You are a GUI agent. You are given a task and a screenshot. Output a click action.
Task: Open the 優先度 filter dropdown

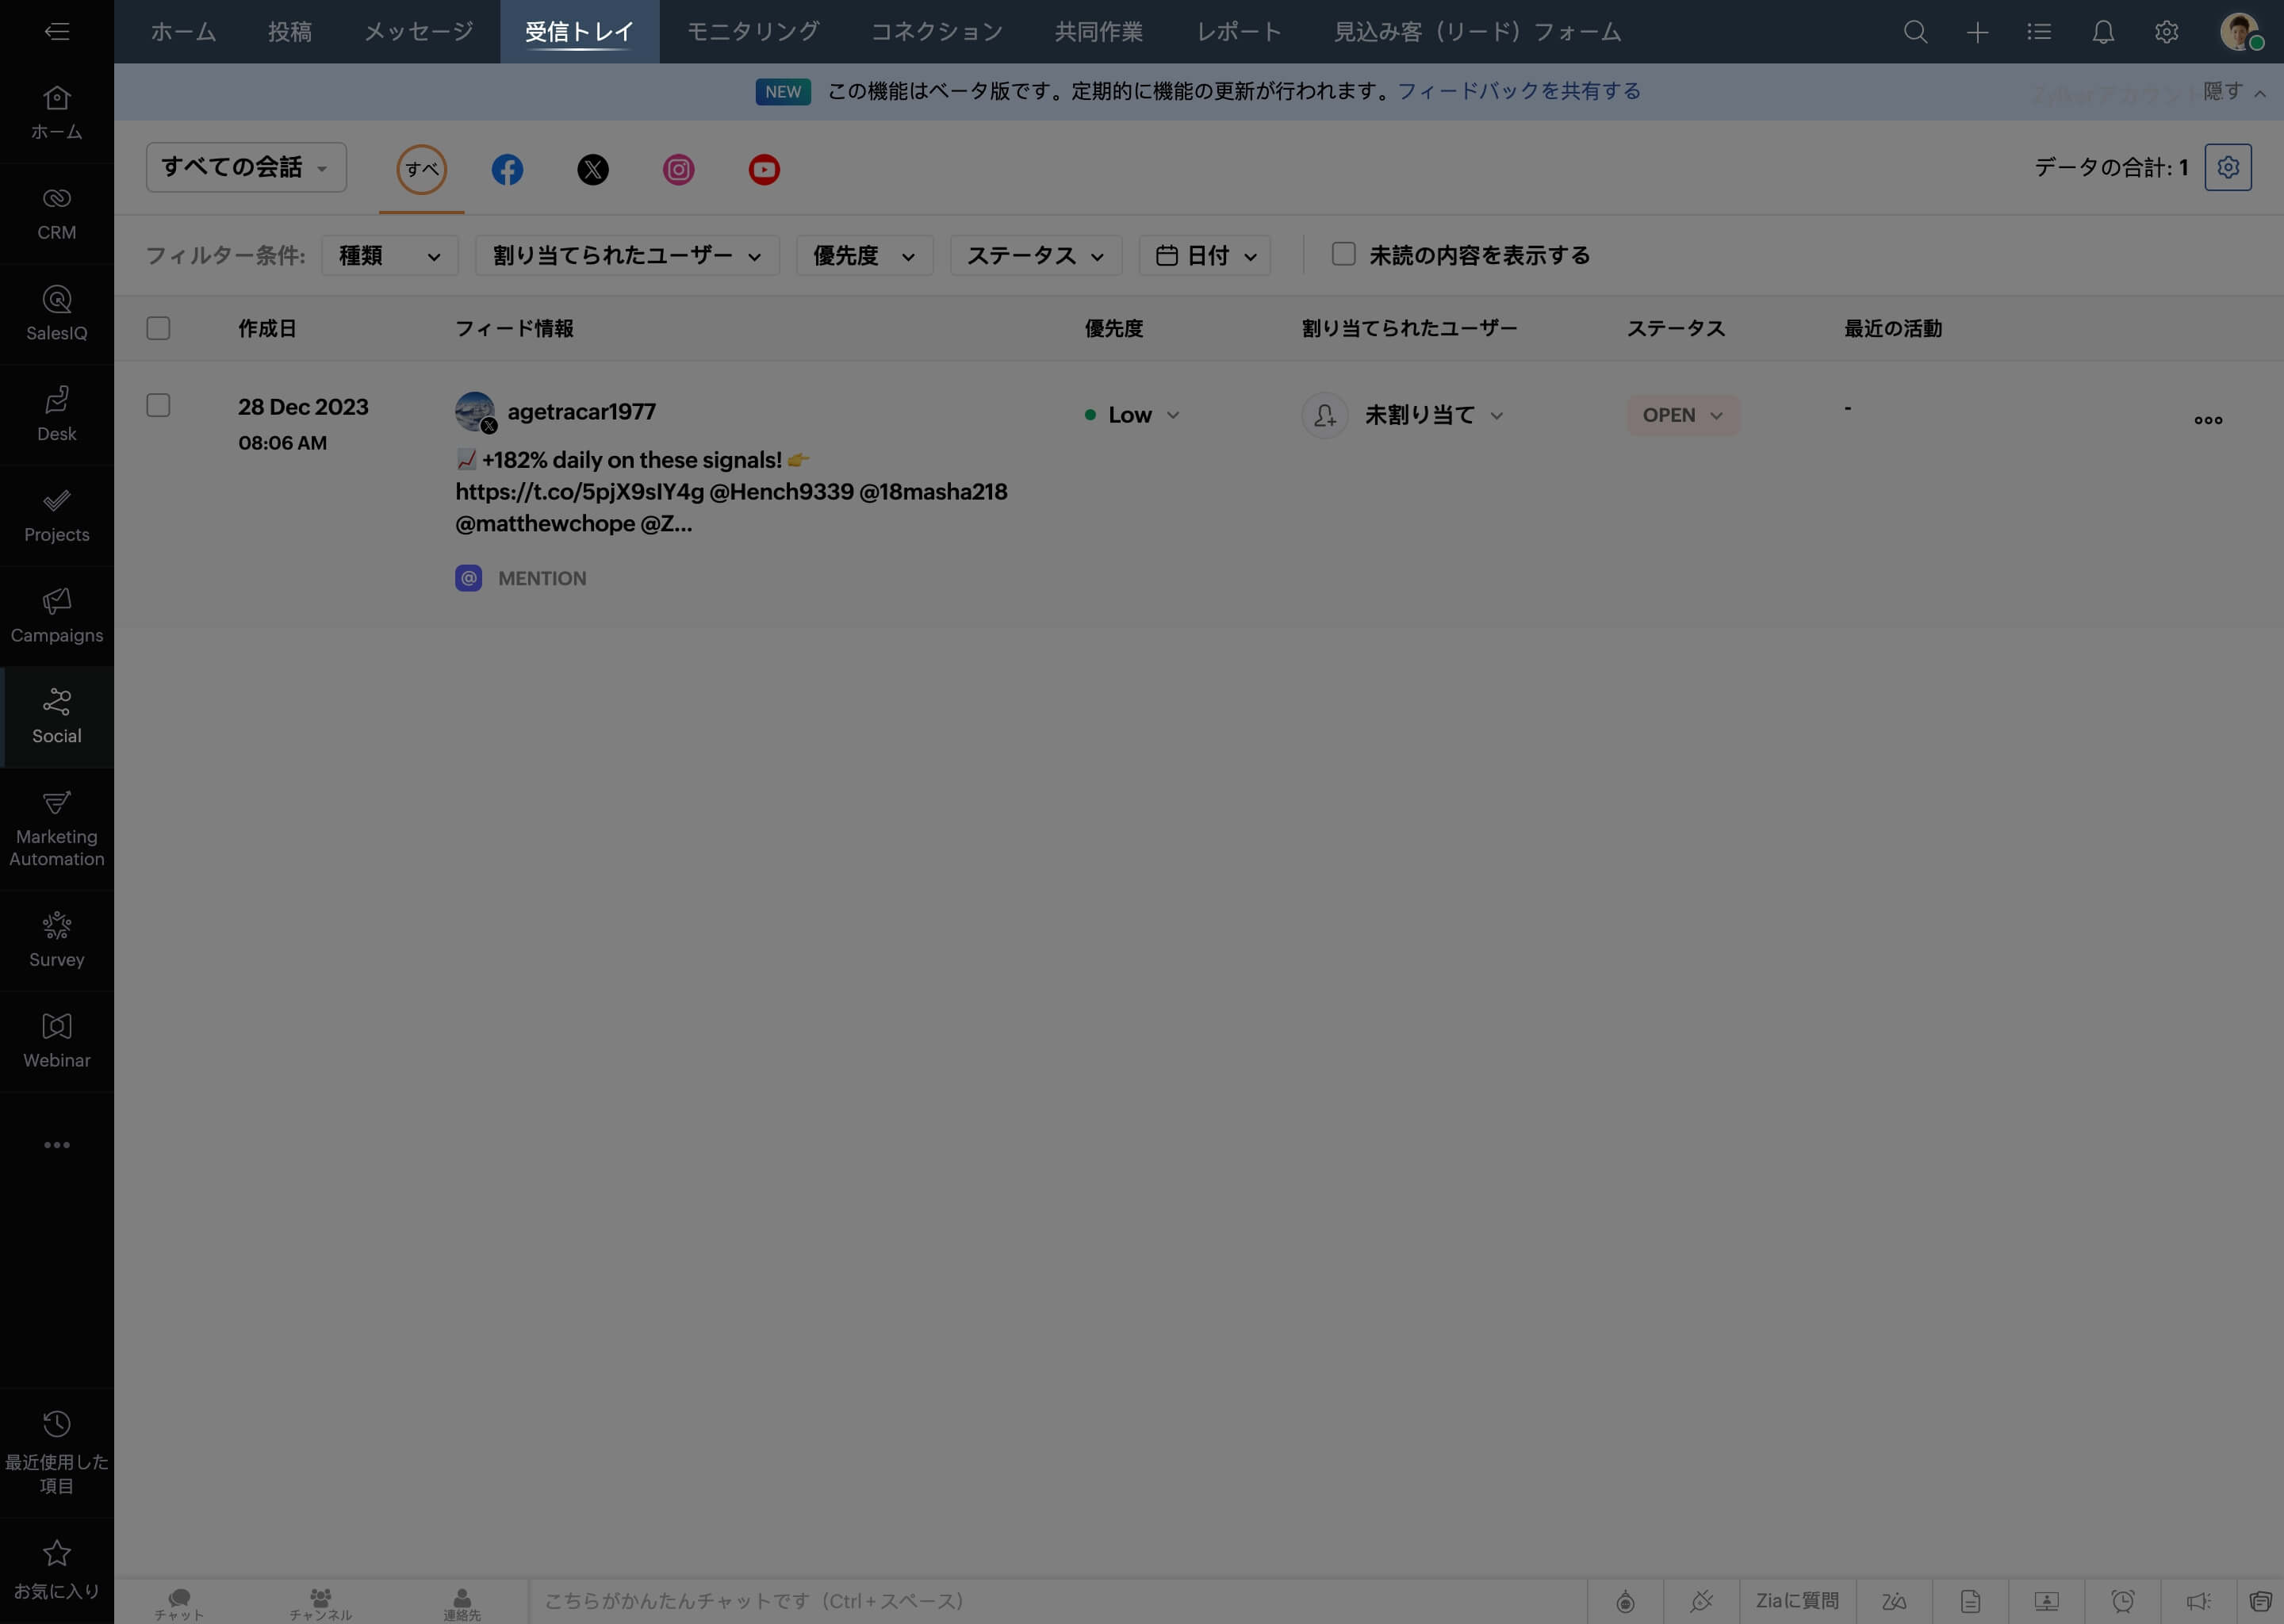coord(864,255)
